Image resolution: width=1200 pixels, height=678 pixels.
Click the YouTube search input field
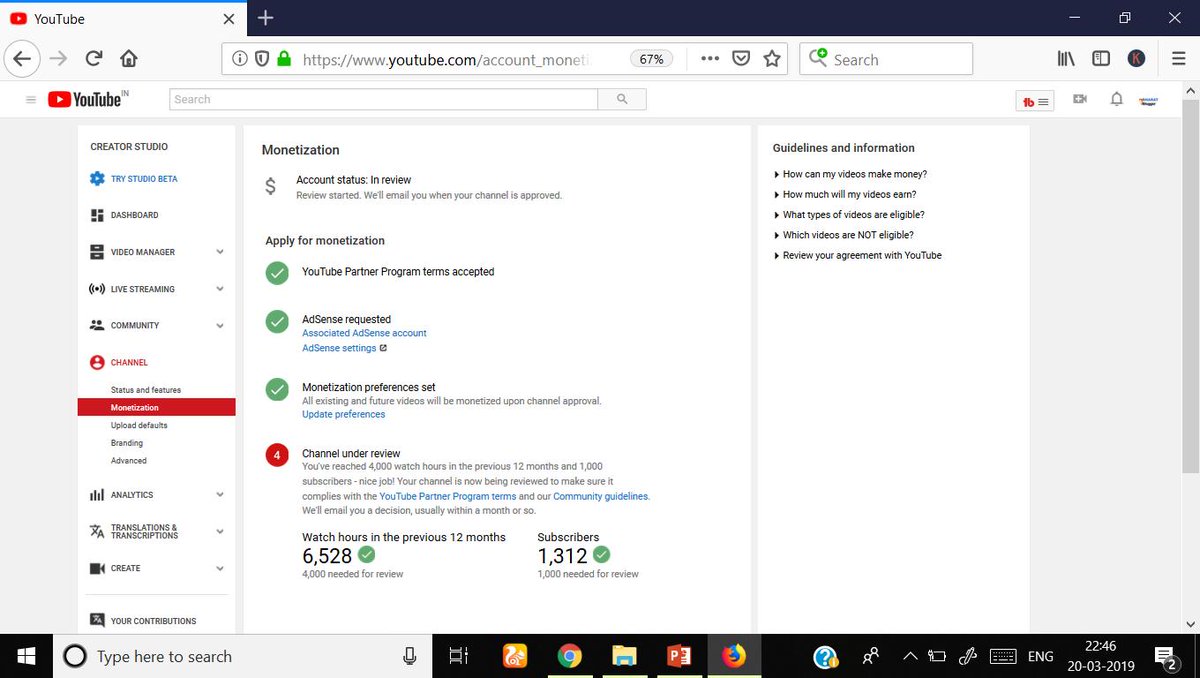tap(384, 99)
